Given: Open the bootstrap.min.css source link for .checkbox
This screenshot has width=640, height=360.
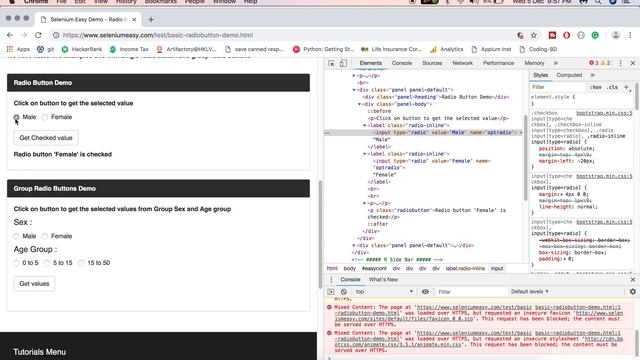Looking at the screenshot, I should tap(604, 113).
